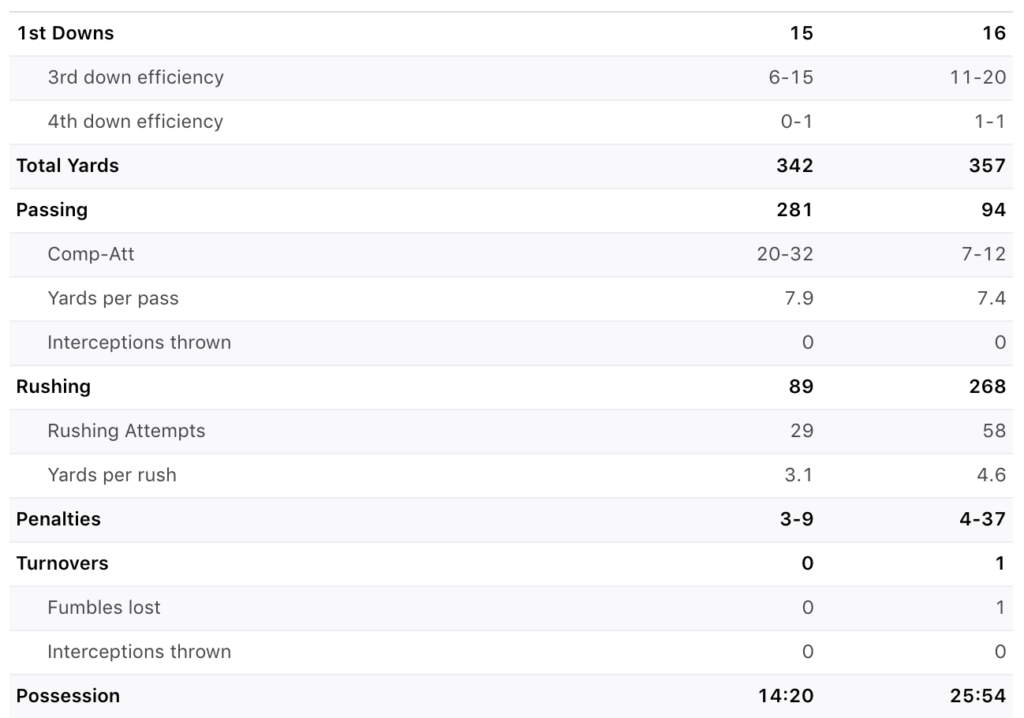Viewport: 1024px width, 718px height.
Task: Click the Yards per pass label
Action: tap(113, 299)
